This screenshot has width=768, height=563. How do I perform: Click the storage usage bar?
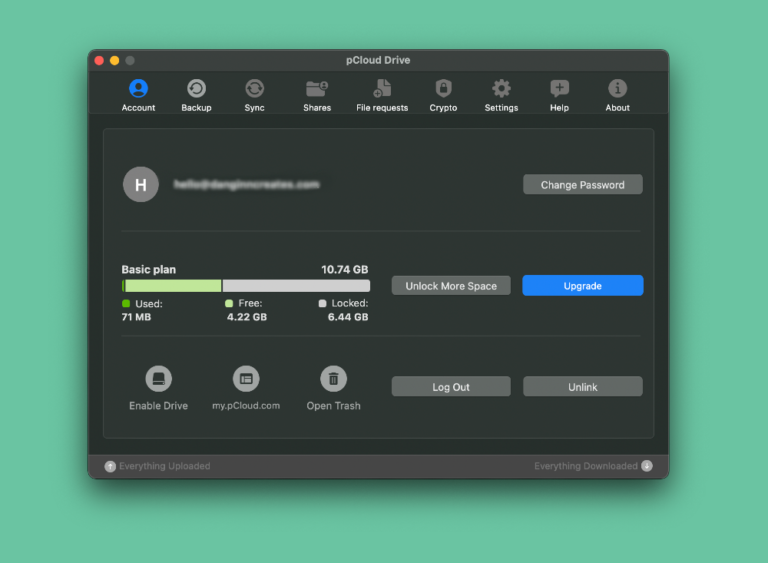coord(246,286)
